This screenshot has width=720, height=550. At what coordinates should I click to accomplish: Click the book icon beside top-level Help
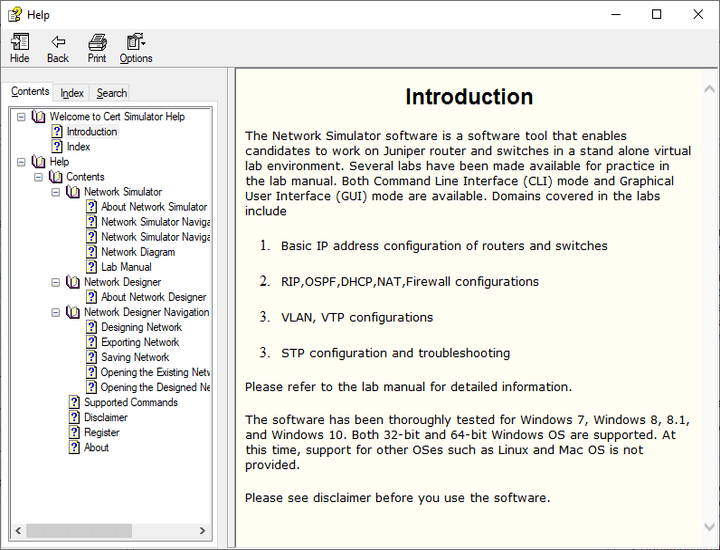tap(39, 162)
